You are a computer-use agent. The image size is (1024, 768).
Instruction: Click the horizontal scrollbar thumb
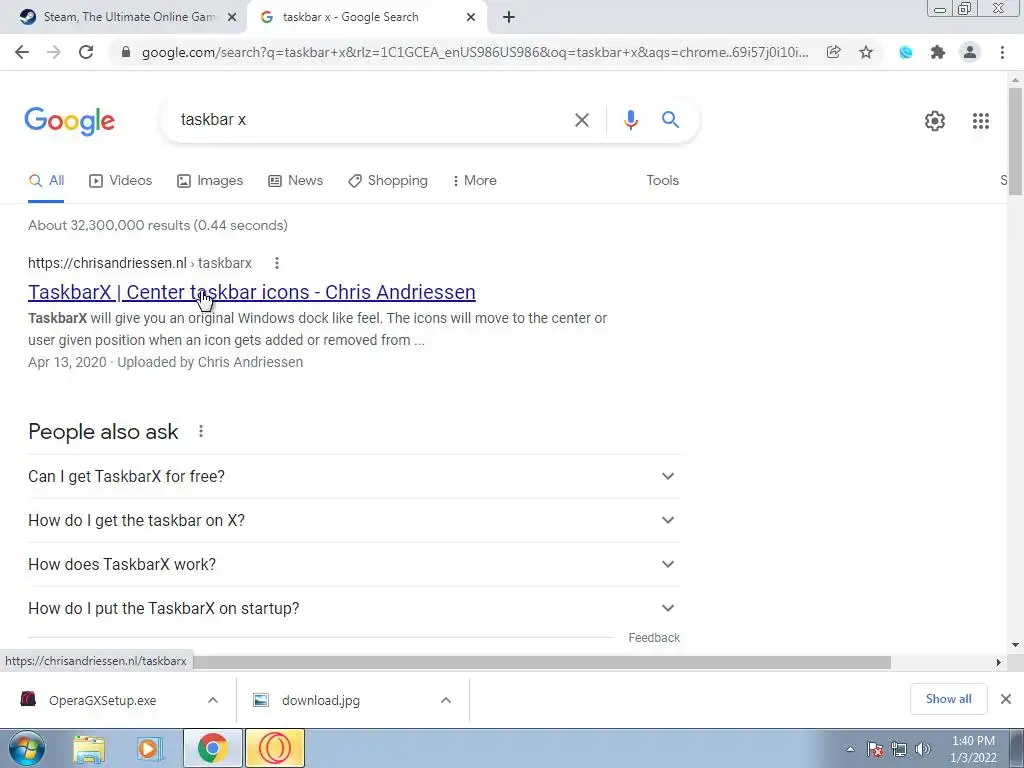tap(542, 663)
